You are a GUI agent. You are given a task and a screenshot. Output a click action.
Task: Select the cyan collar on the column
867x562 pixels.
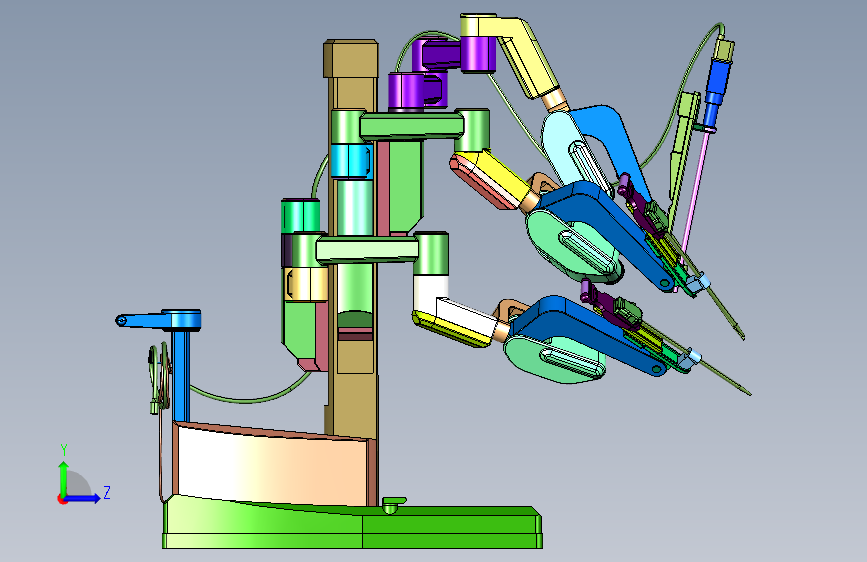coord(352,160)
